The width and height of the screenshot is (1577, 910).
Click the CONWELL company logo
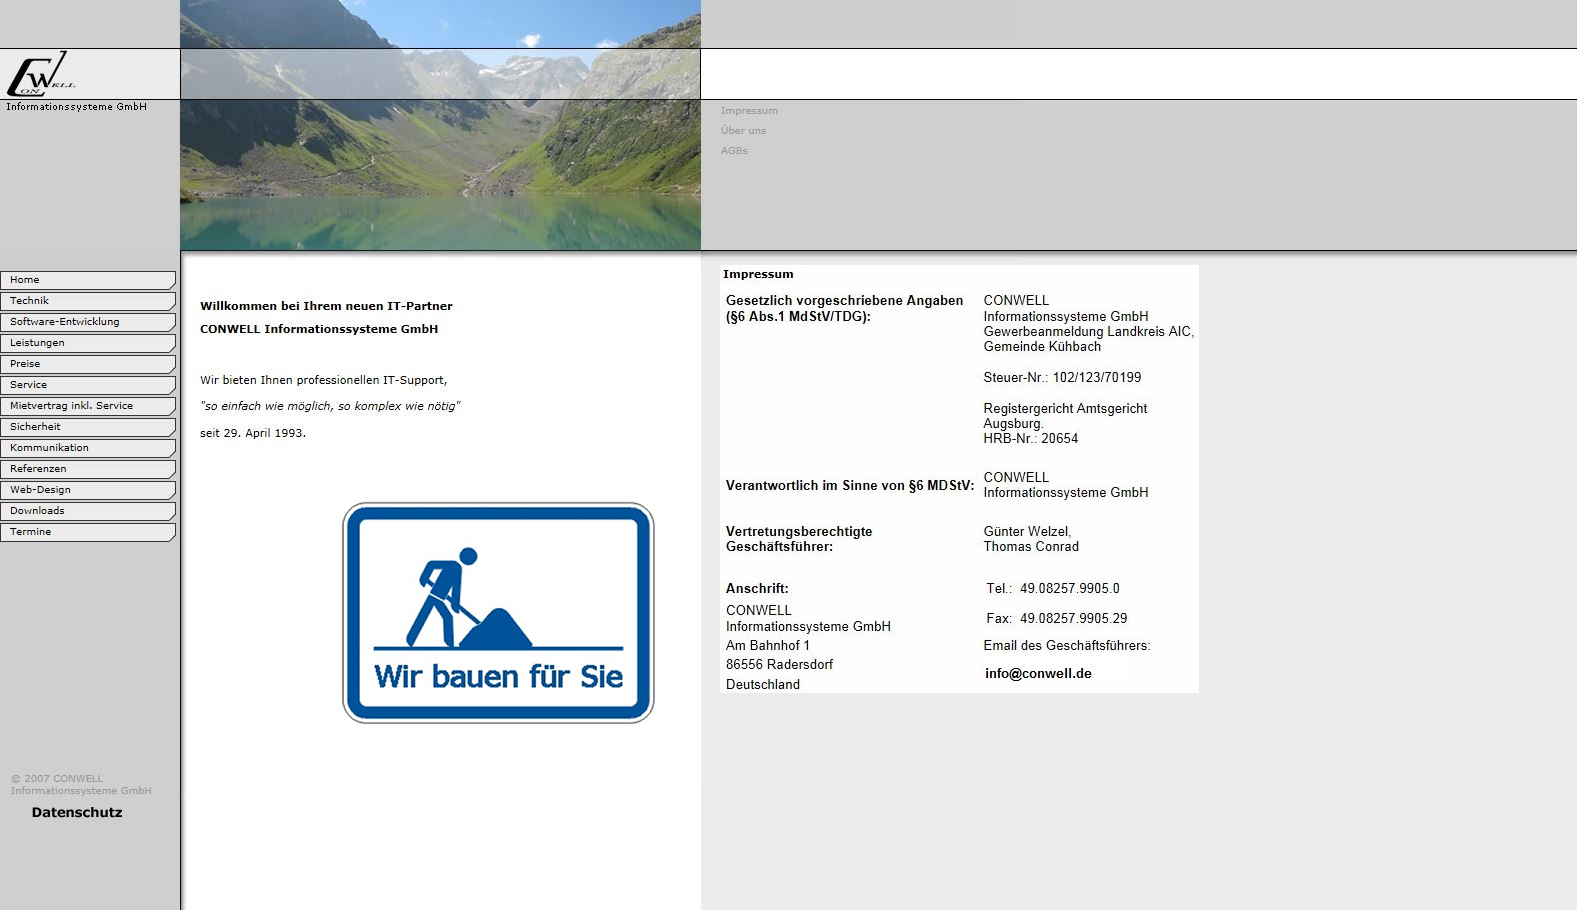coord(40,74)
